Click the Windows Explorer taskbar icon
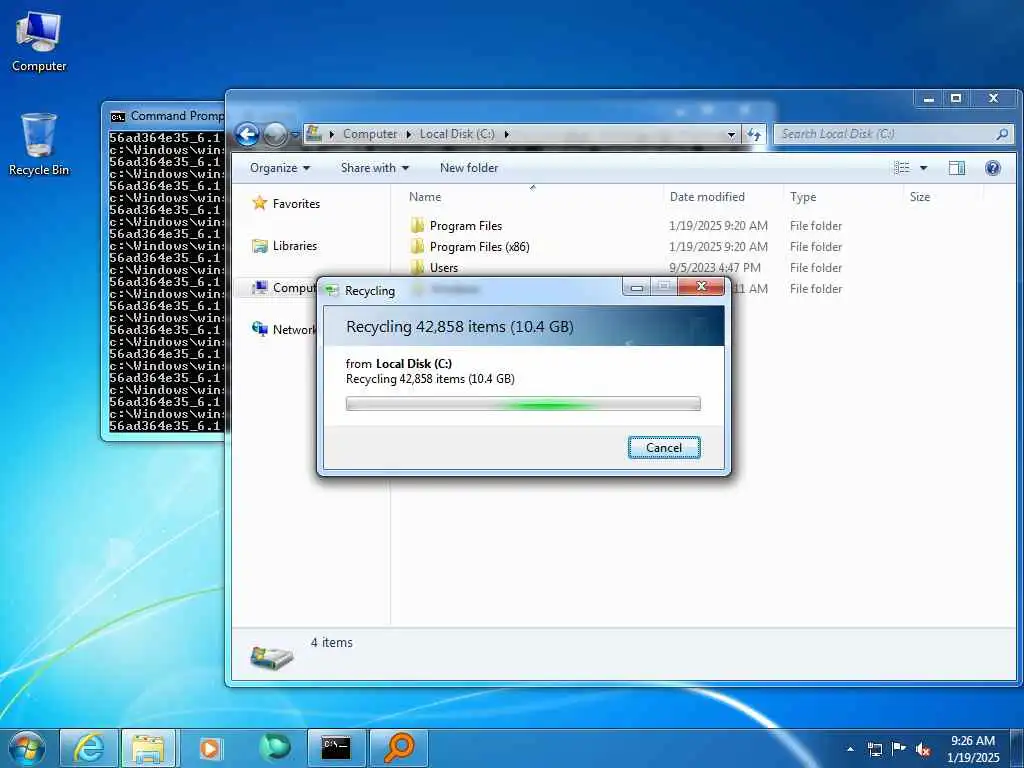The height and width of the screenshot is (768, 1024). [148, 748]
